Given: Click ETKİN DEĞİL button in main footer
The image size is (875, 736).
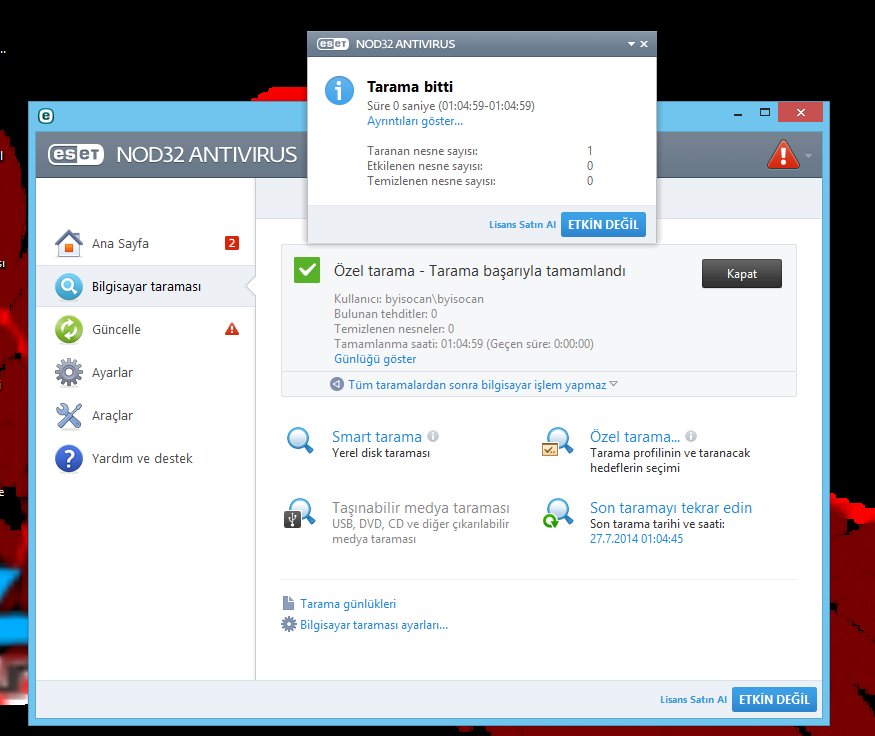Looking at the screenshot, I should click(774, 700).
